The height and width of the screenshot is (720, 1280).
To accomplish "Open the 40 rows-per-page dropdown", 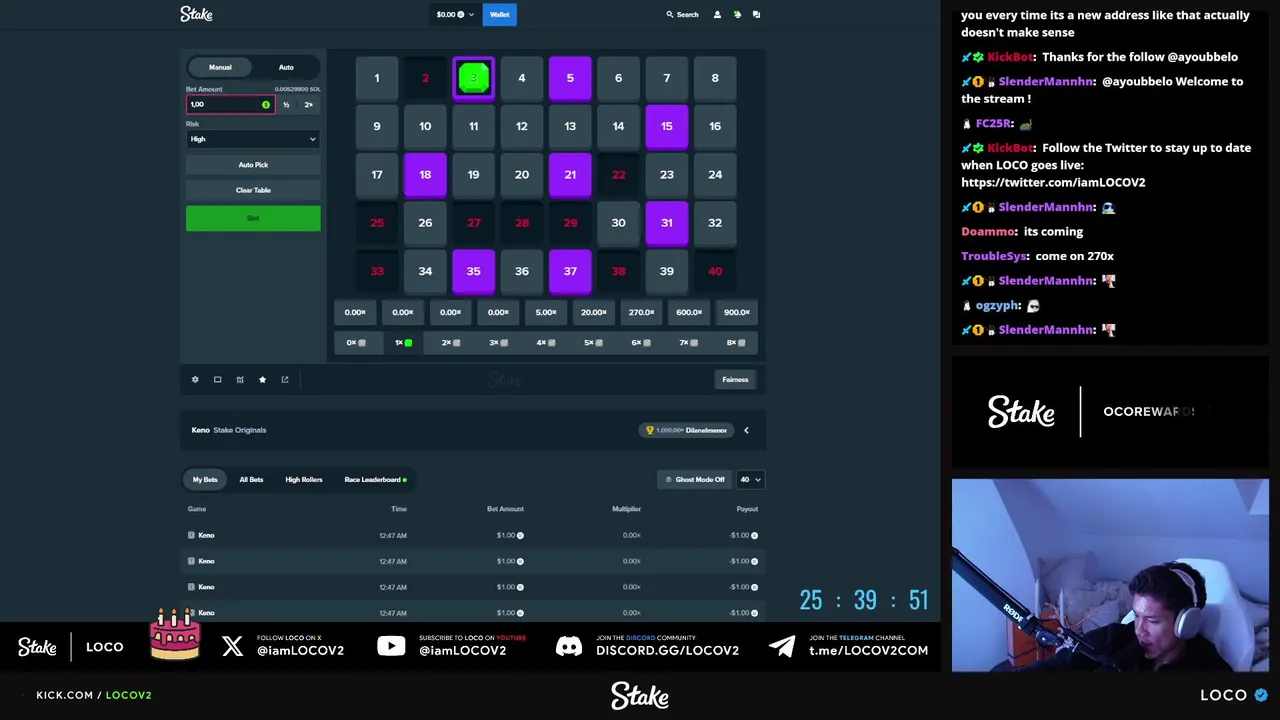I will pyautogui.click(x=750, y=480).
